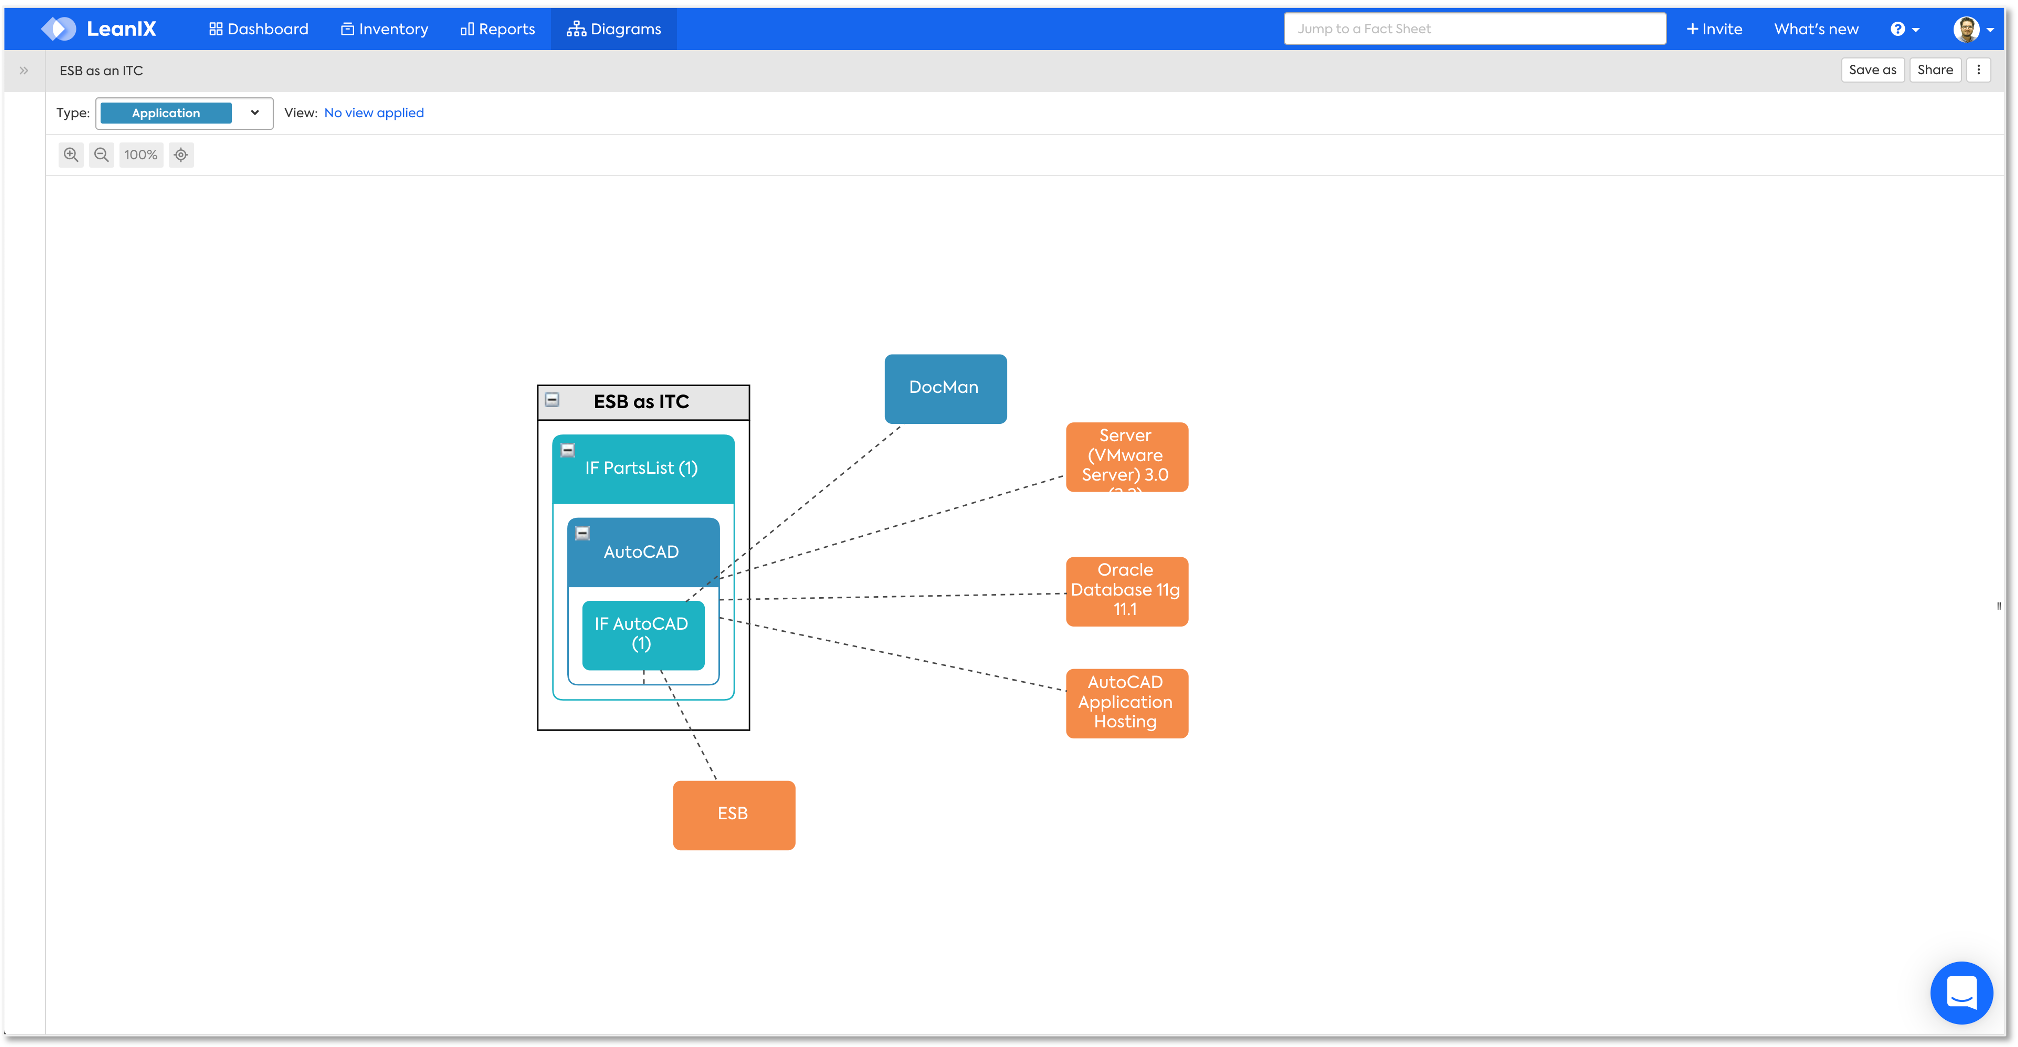Click the Share button
The height and width of the screenshot is (1047, 2018).
(1935, 70)
